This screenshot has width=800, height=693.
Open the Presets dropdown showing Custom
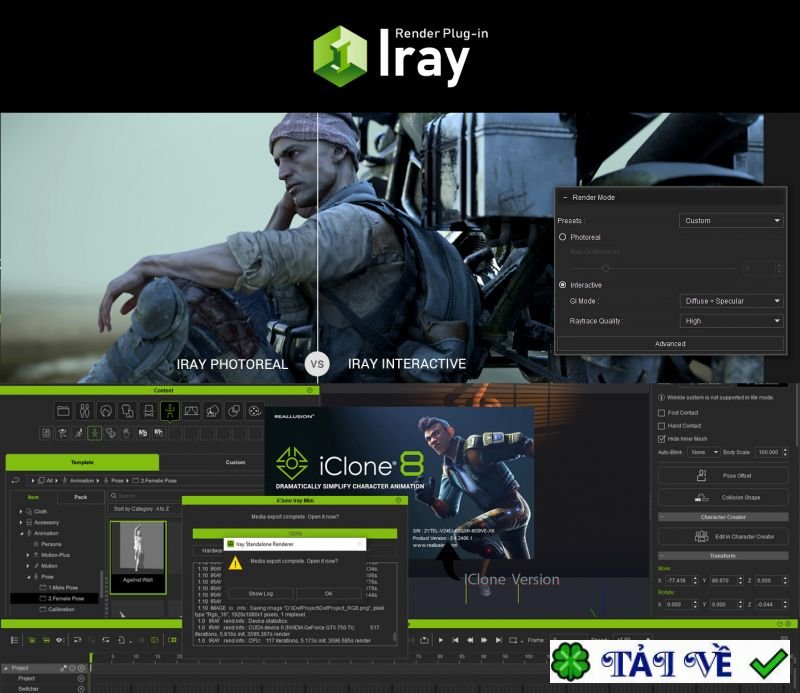(x=731, y=220)
